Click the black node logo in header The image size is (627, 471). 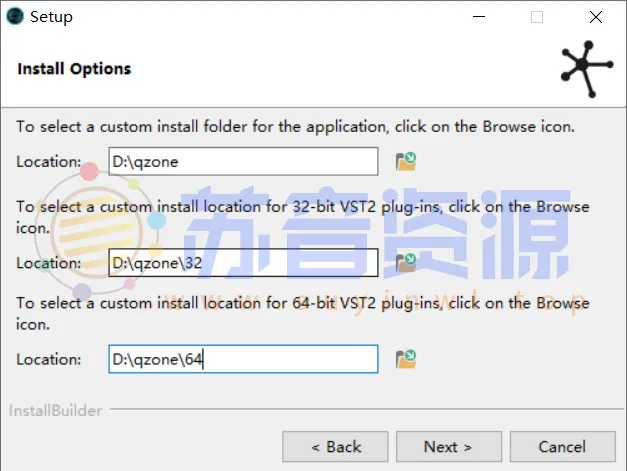(x=587, y=69)
